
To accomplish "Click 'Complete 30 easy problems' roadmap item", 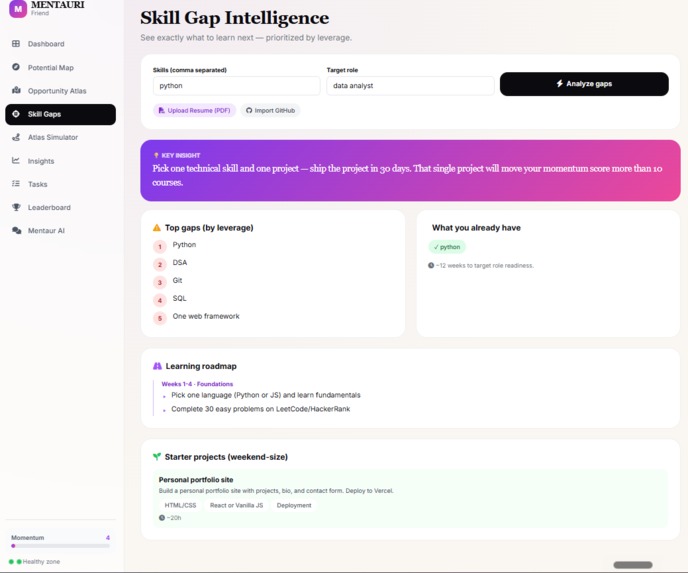I will [x=261, y=408].
